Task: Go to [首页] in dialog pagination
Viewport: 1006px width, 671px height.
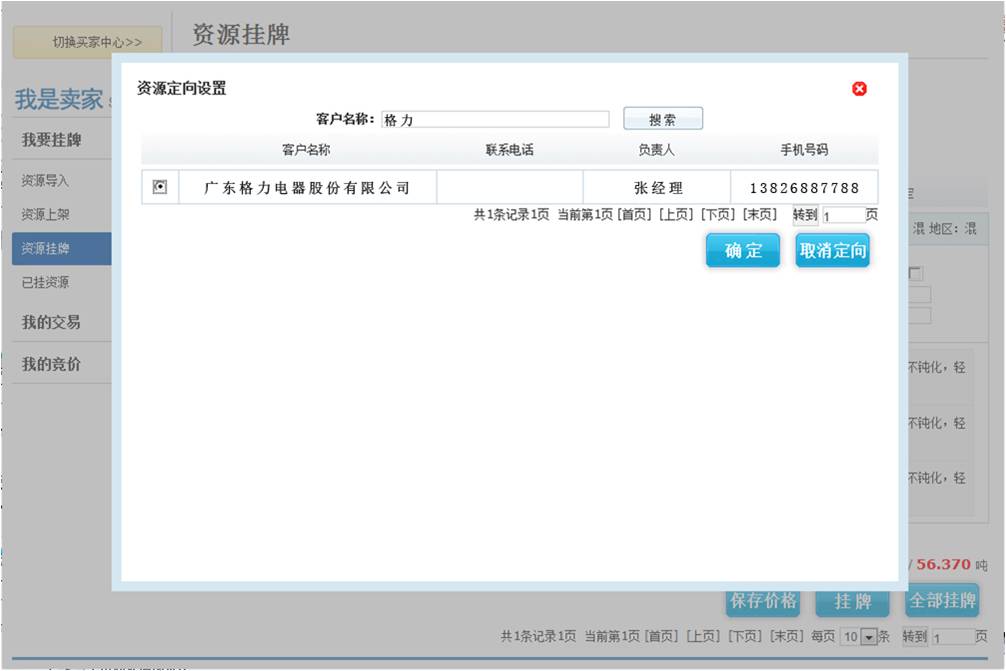Action: click(634, 215)
